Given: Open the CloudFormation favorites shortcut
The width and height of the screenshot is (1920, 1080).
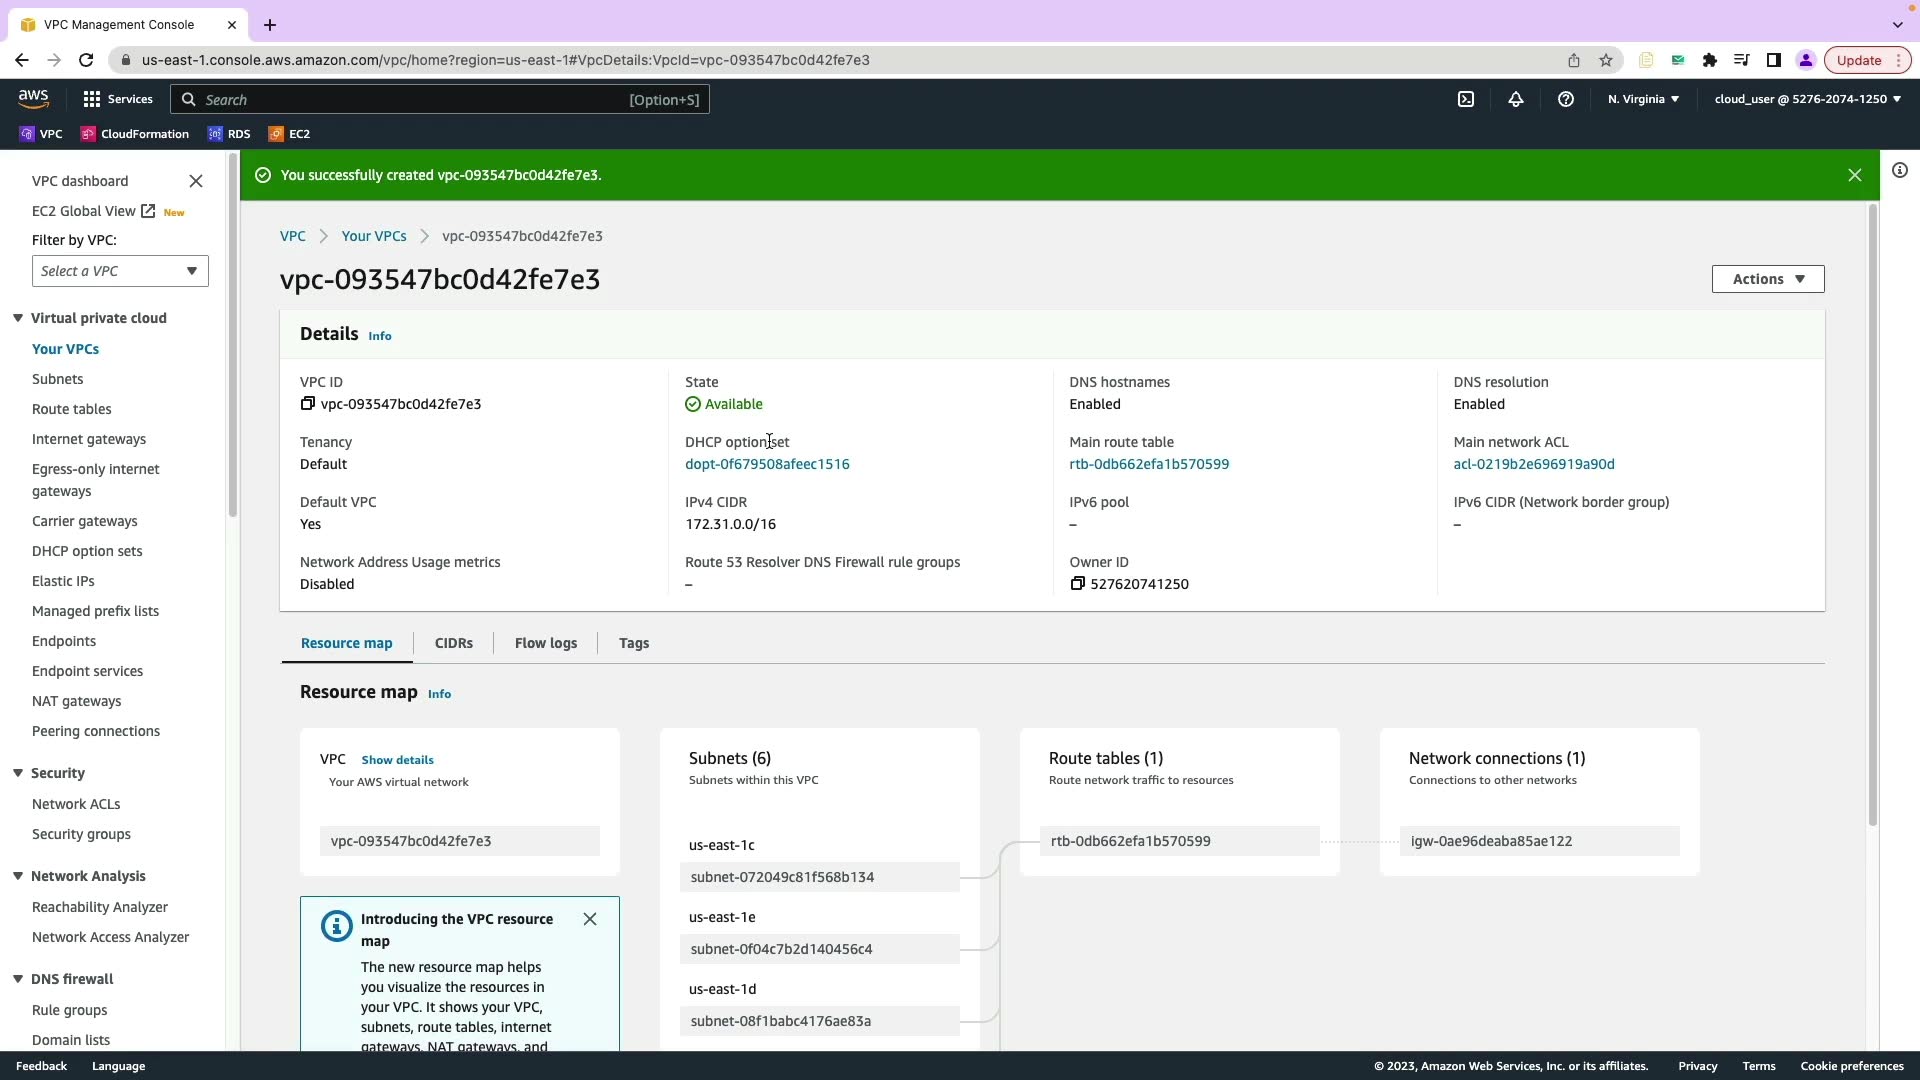Looking at the screenshot, I should (x=135, y=134).
